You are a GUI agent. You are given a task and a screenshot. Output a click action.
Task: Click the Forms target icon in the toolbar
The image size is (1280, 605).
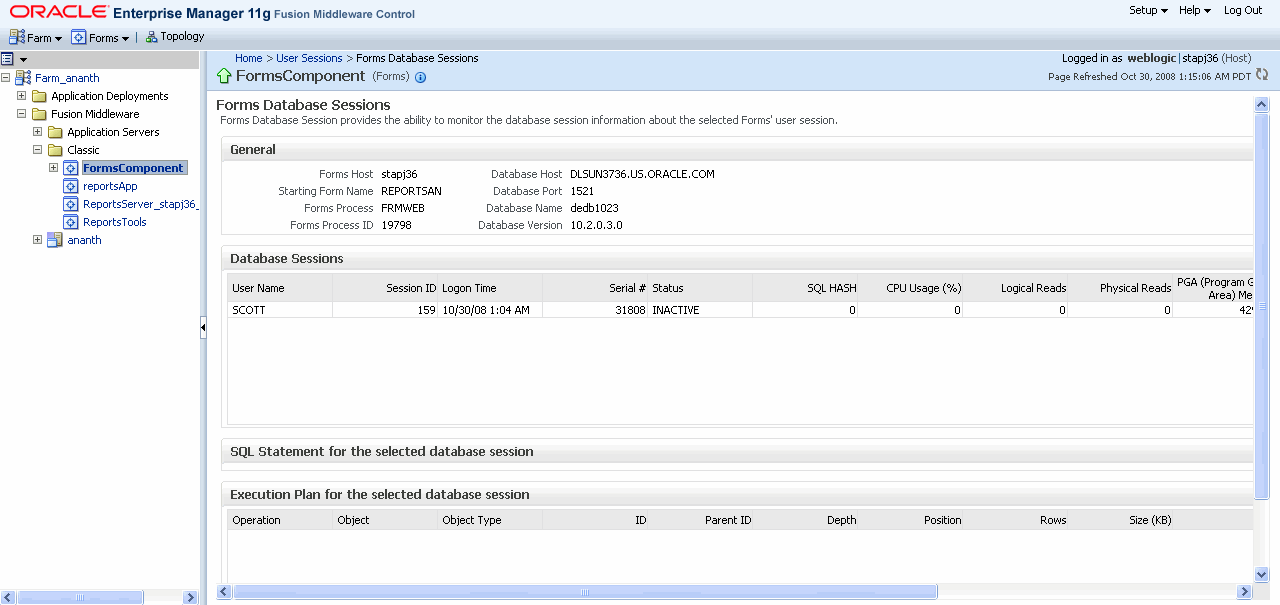[x=76, y=35]
